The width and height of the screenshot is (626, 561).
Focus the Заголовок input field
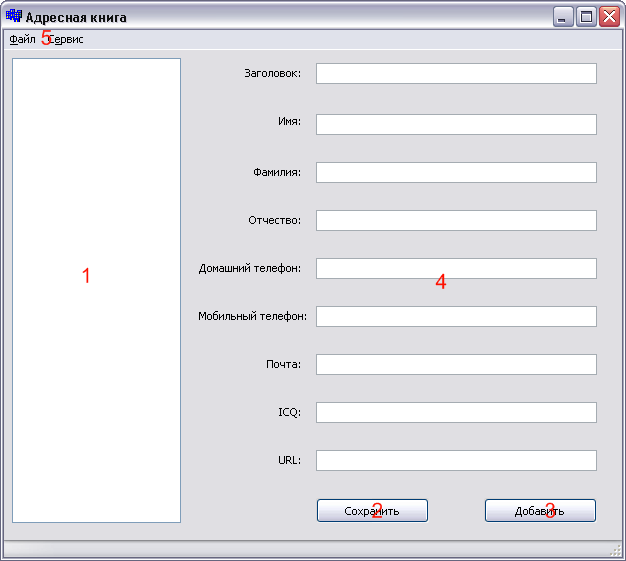(x=456, y=73)
